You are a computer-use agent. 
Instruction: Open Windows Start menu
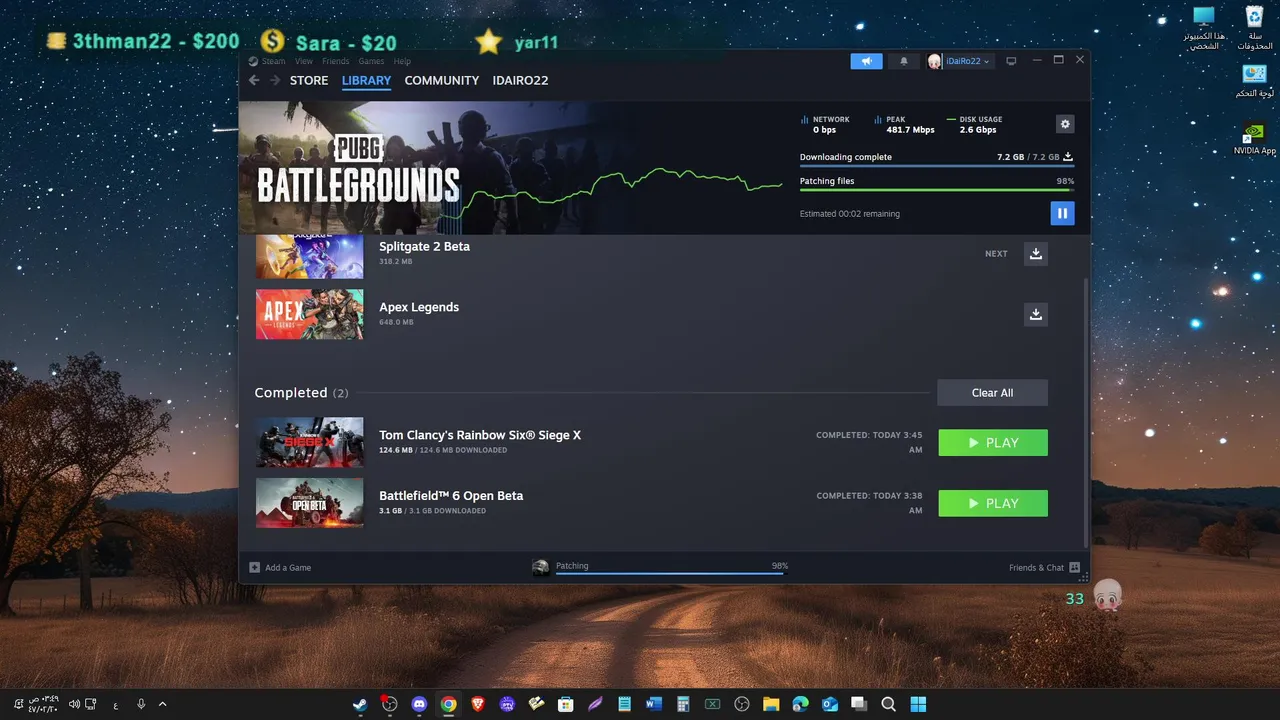[918, 704]
